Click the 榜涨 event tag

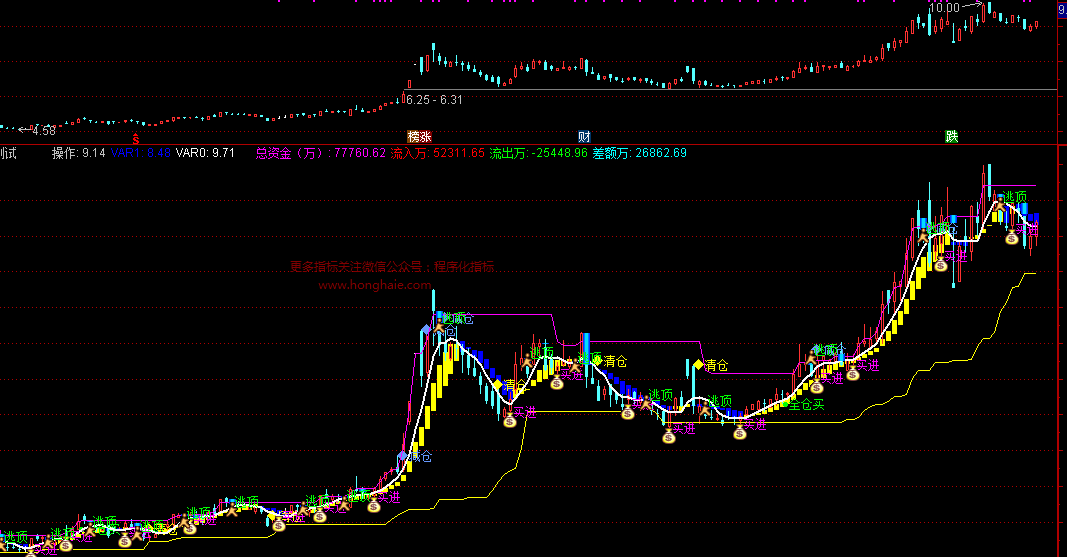(419, 136)
